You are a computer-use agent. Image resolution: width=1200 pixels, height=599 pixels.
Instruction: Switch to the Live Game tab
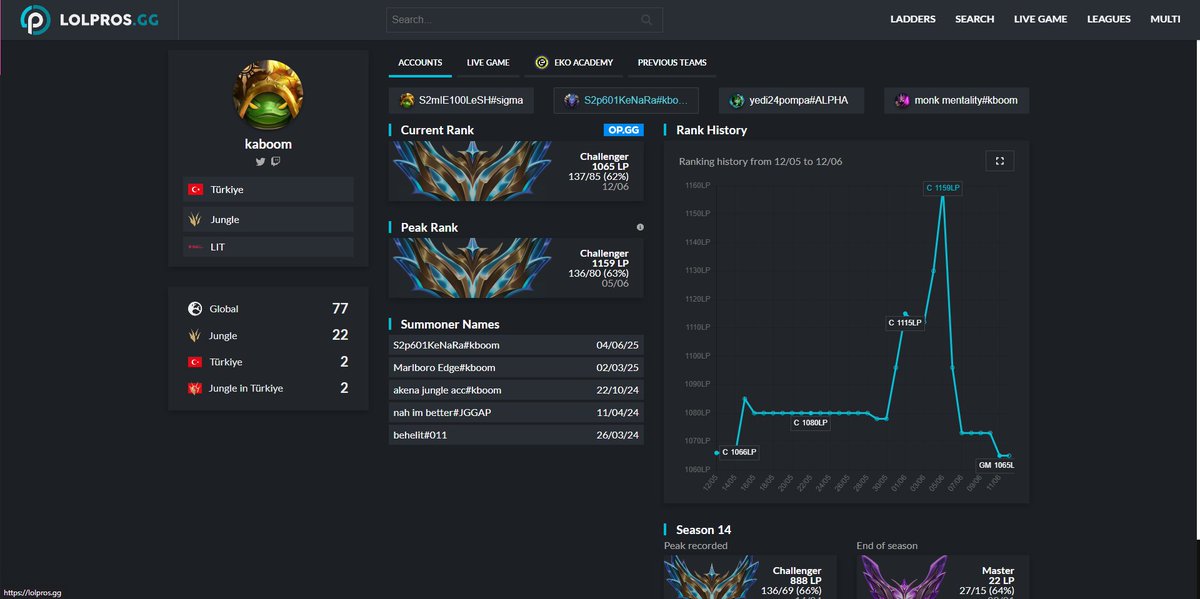(x=488, y=62)
